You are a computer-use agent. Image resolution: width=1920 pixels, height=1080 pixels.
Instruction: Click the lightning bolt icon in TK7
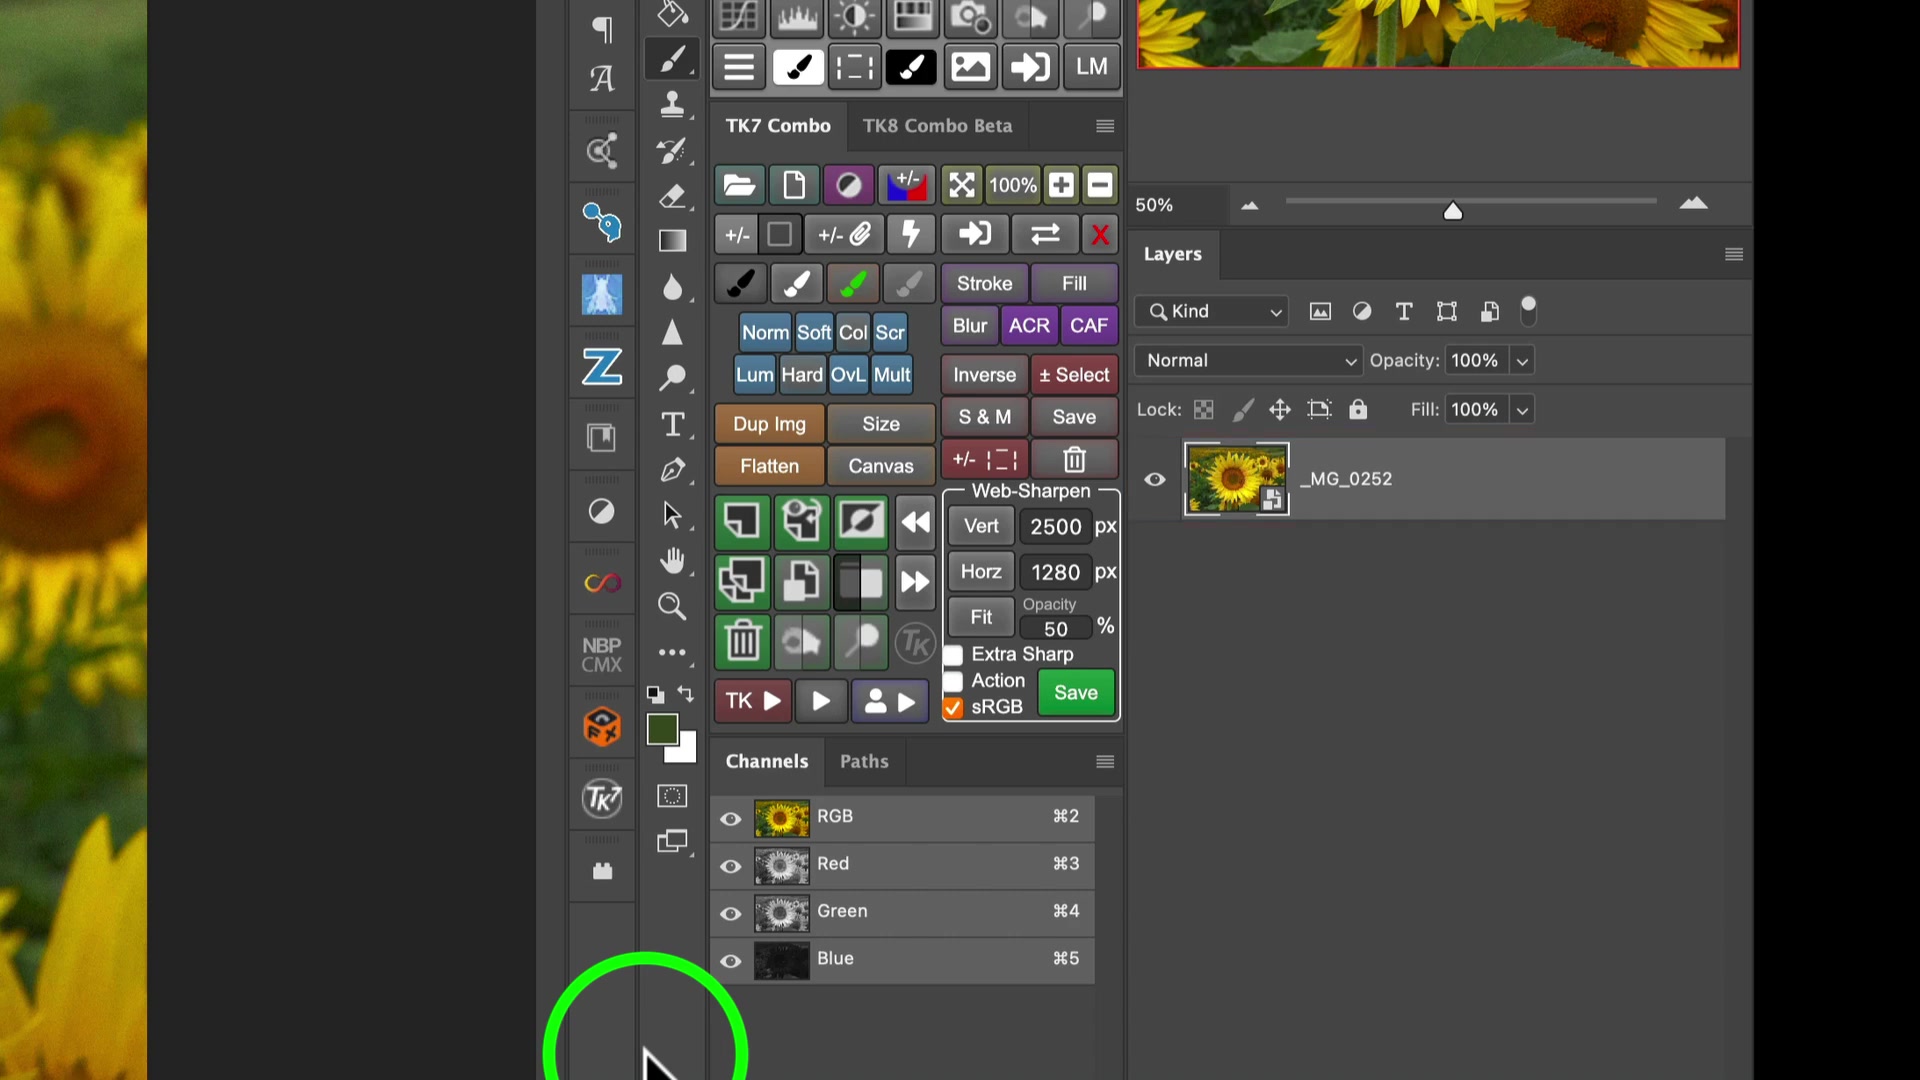point(911,235)
